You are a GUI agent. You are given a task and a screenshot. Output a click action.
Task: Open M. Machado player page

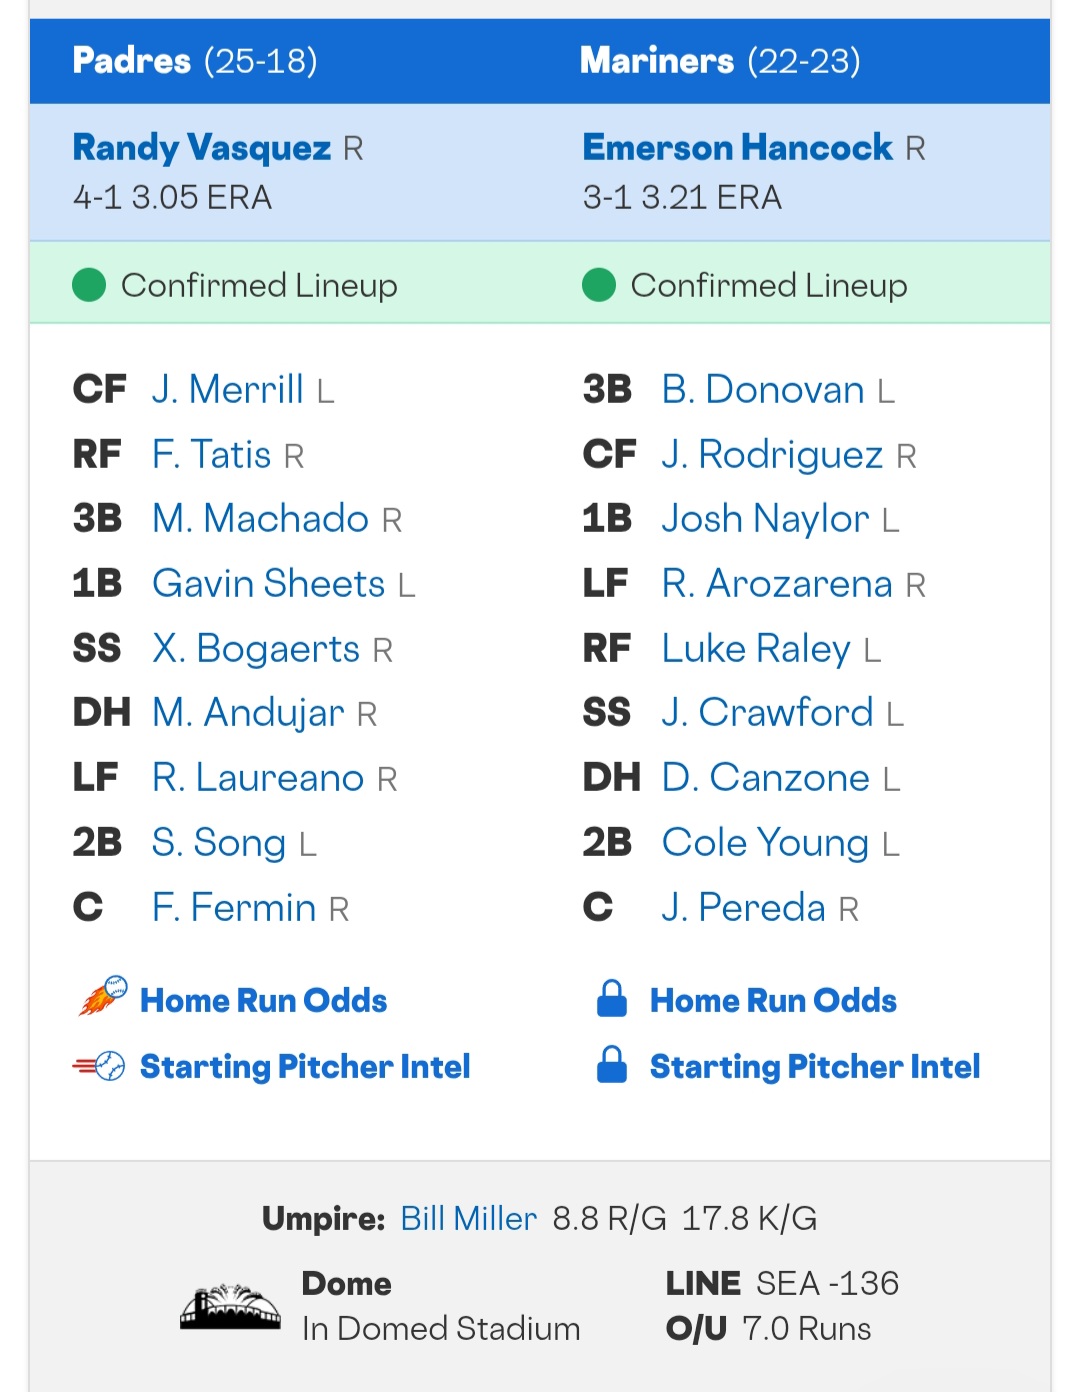pos(260,519)
